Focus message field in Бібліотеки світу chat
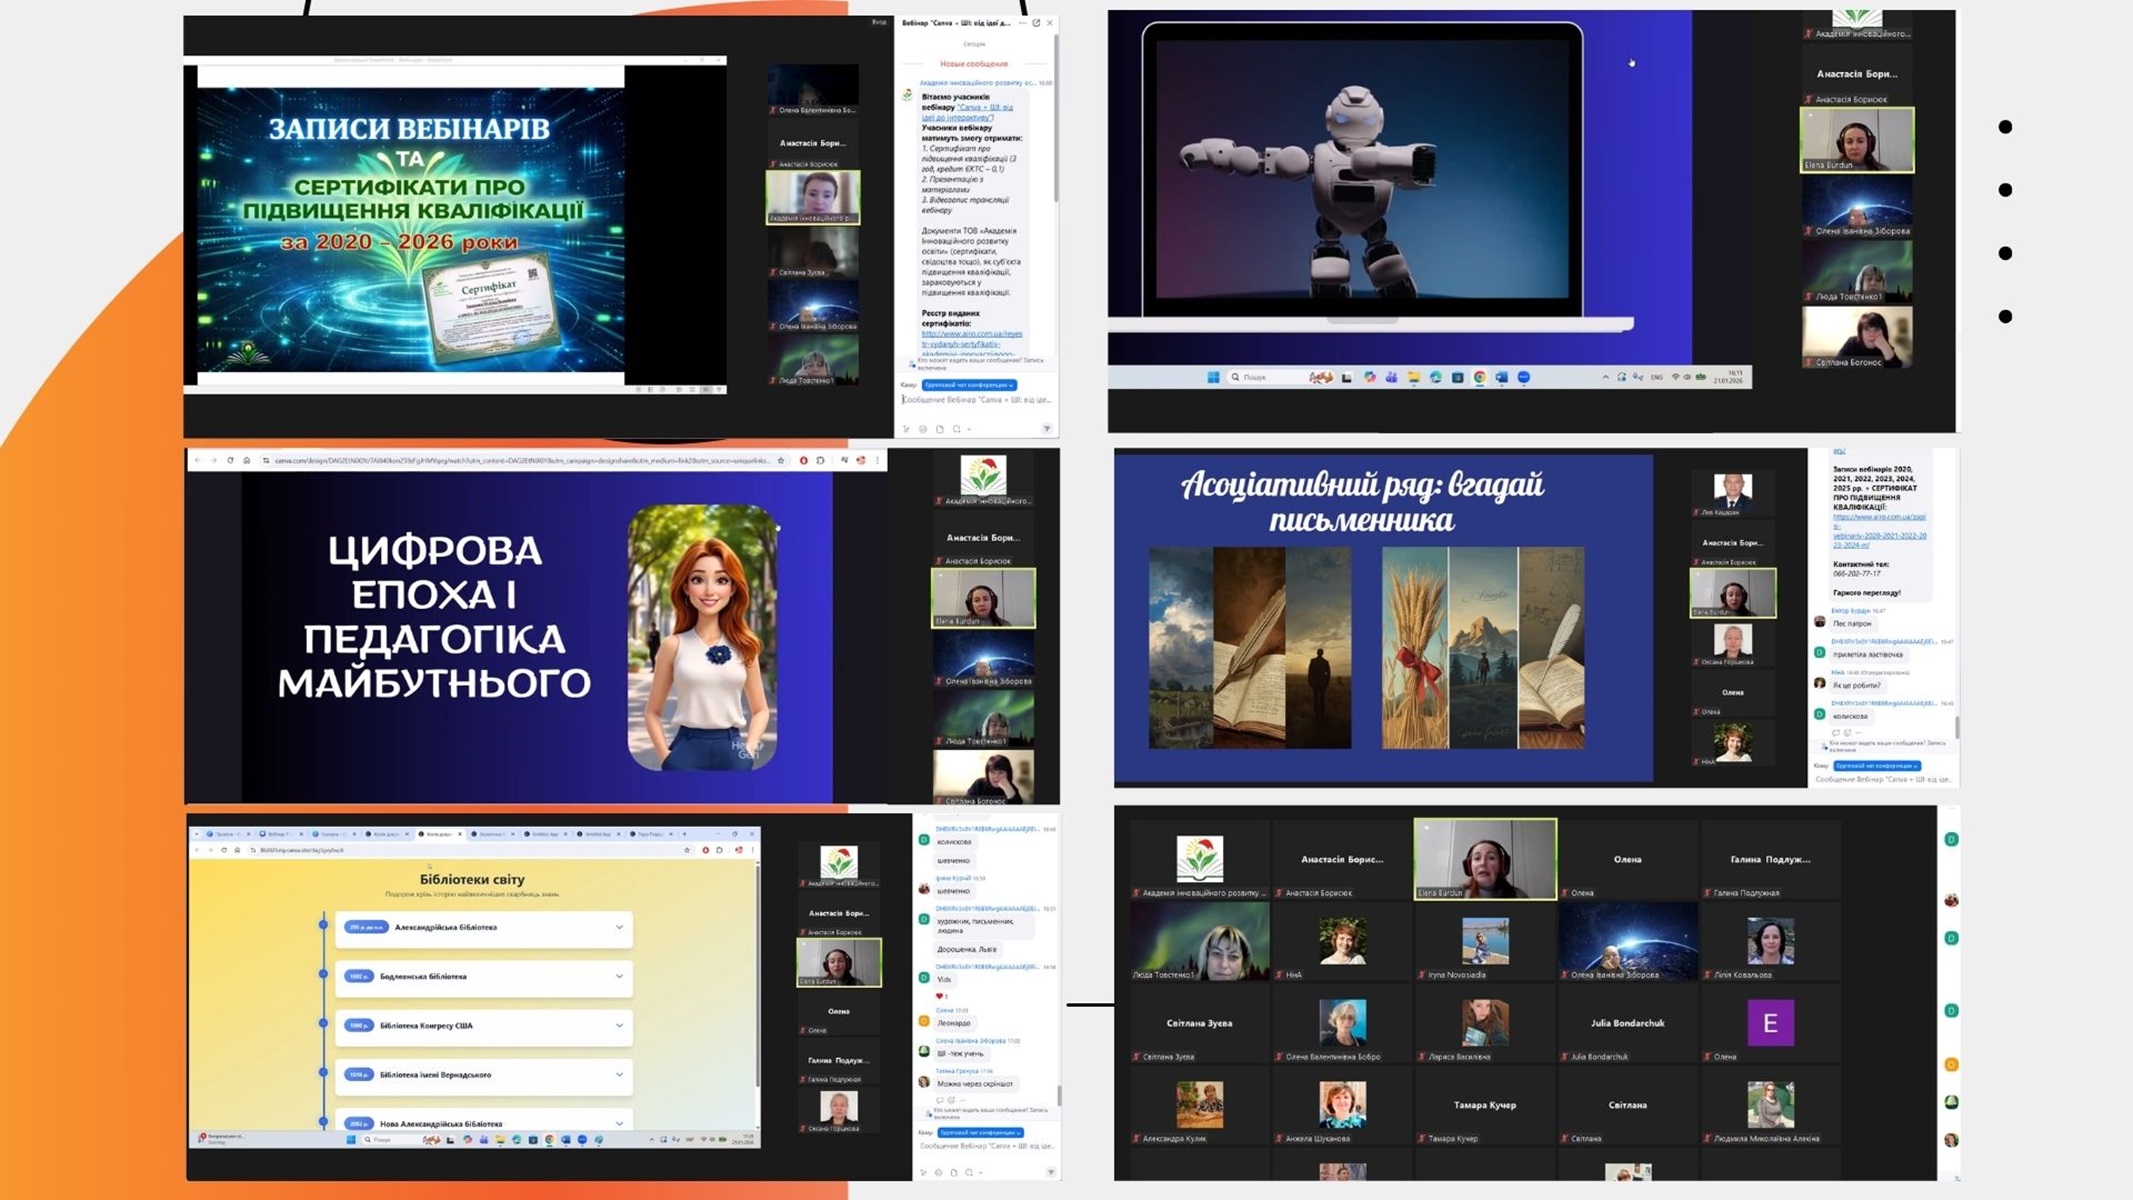The image size is (2133, 1200). pos(985,1146)
